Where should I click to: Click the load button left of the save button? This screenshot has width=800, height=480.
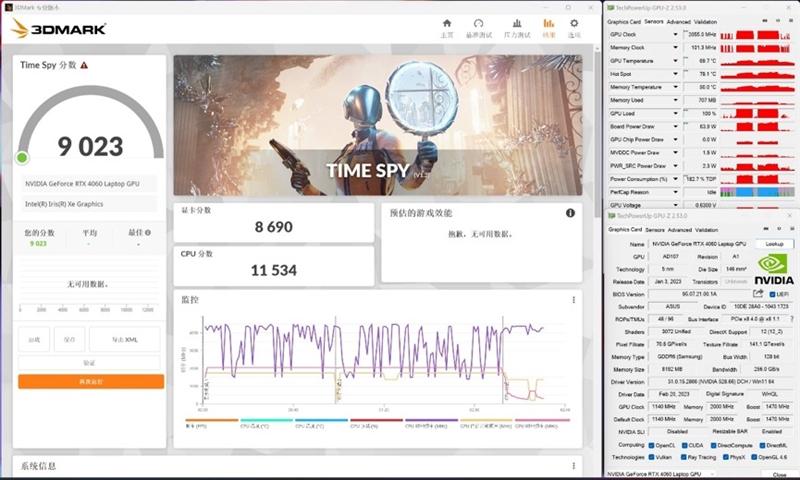click(x=34, y=340)
